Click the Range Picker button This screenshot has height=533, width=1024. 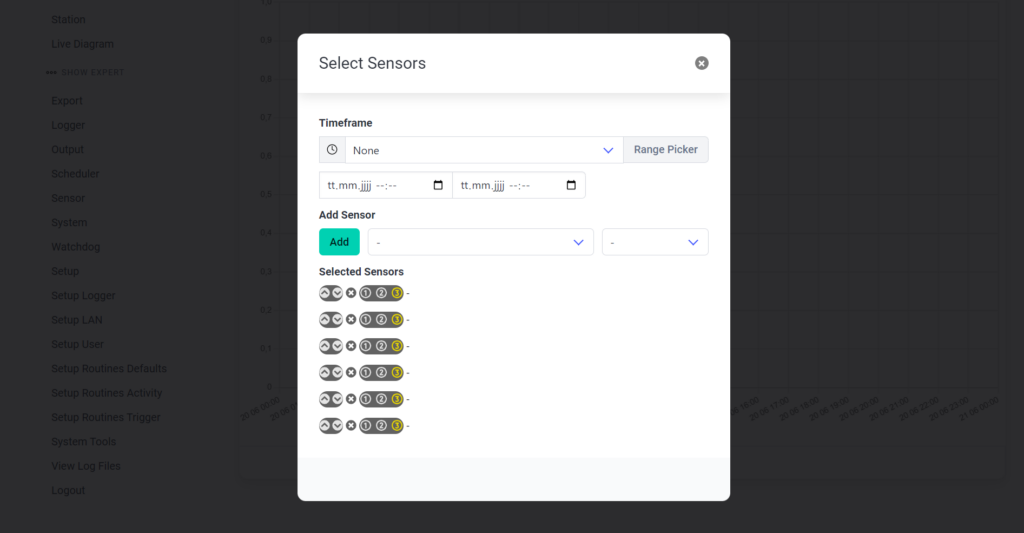(665, 150)
